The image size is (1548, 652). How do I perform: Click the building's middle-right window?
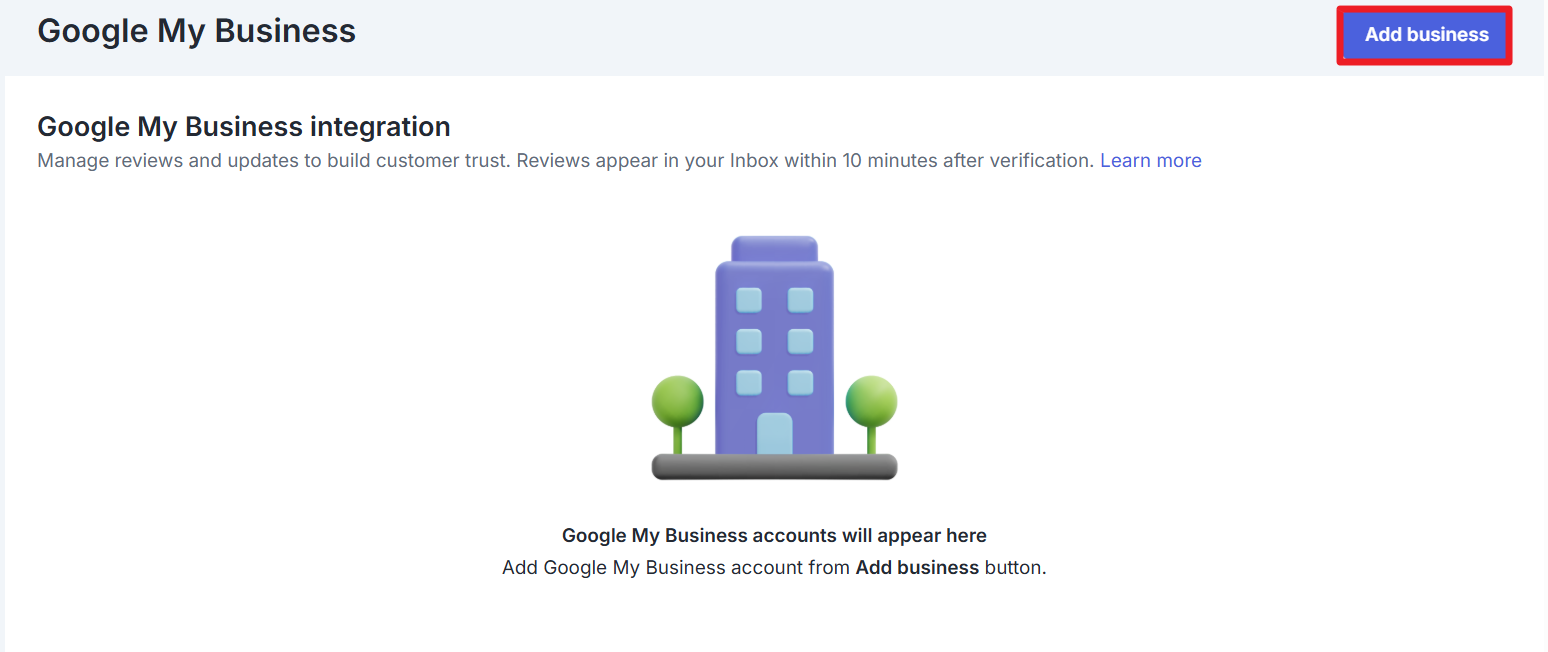(x=800, y=341)
